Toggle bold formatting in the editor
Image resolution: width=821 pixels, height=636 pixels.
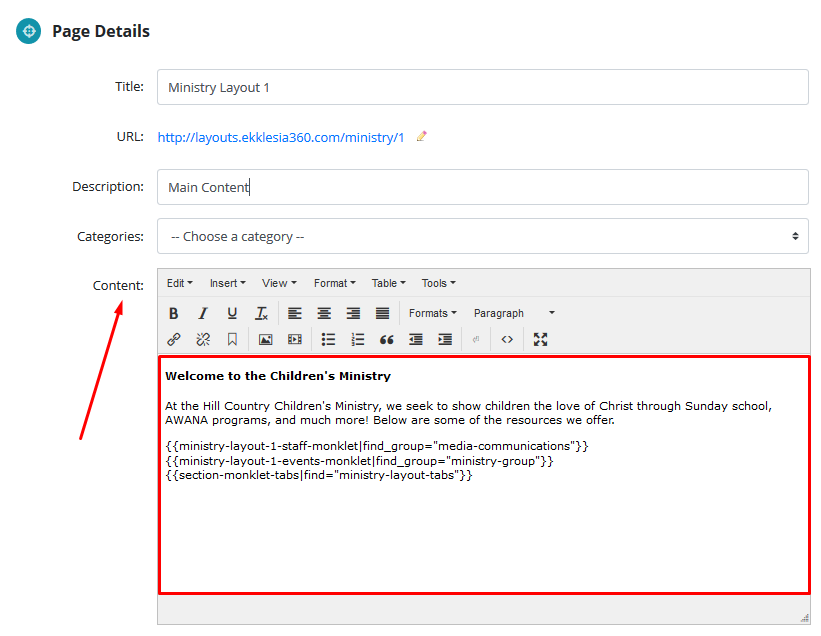[x=173, y=313]
